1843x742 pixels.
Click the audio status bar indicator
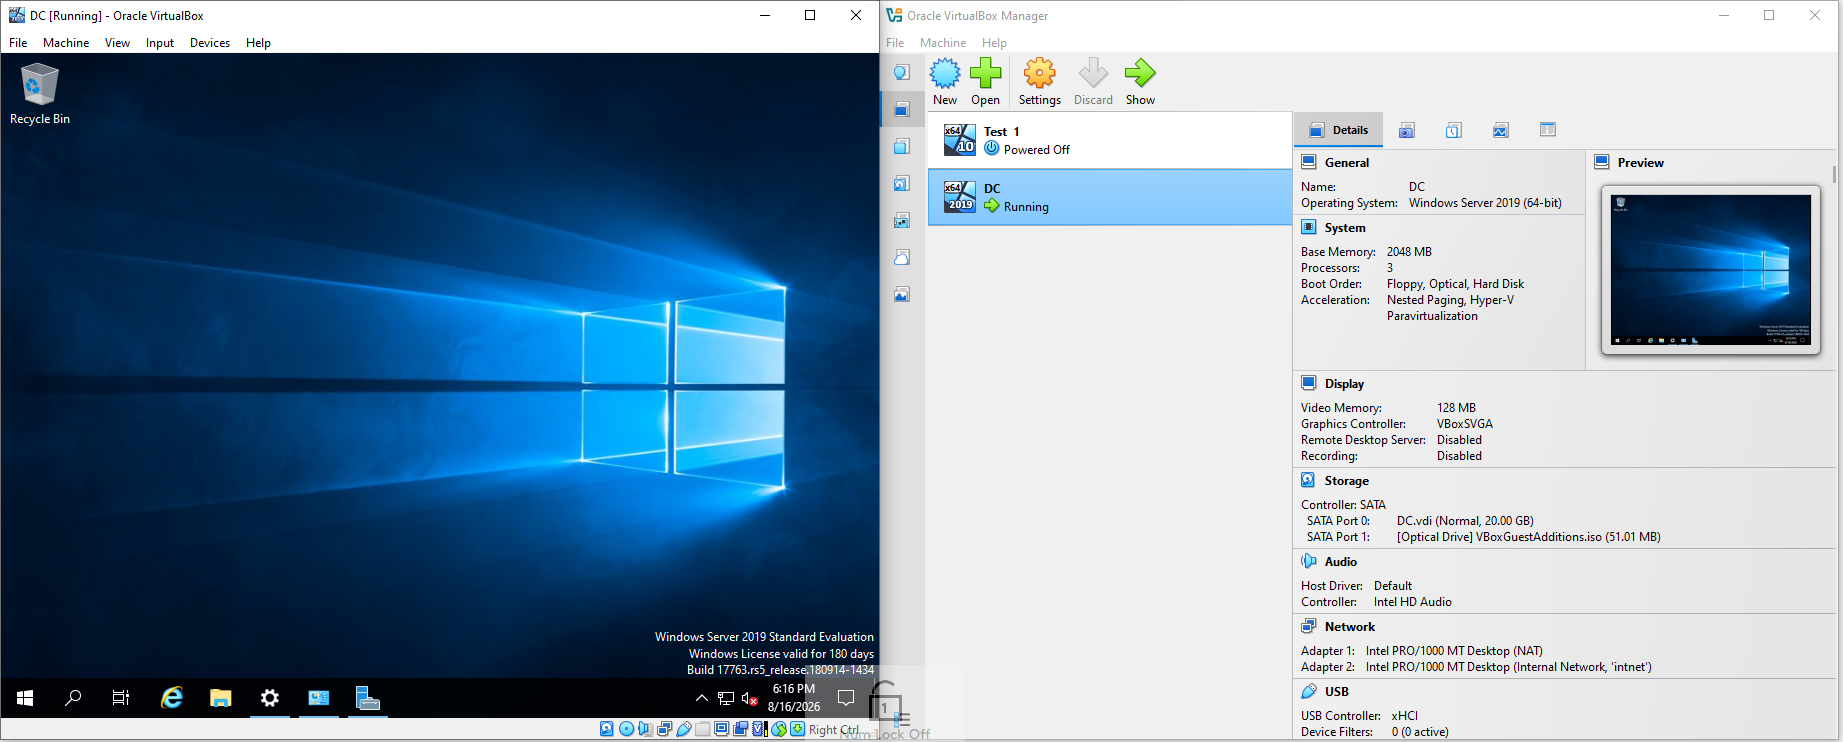point(645,729)
